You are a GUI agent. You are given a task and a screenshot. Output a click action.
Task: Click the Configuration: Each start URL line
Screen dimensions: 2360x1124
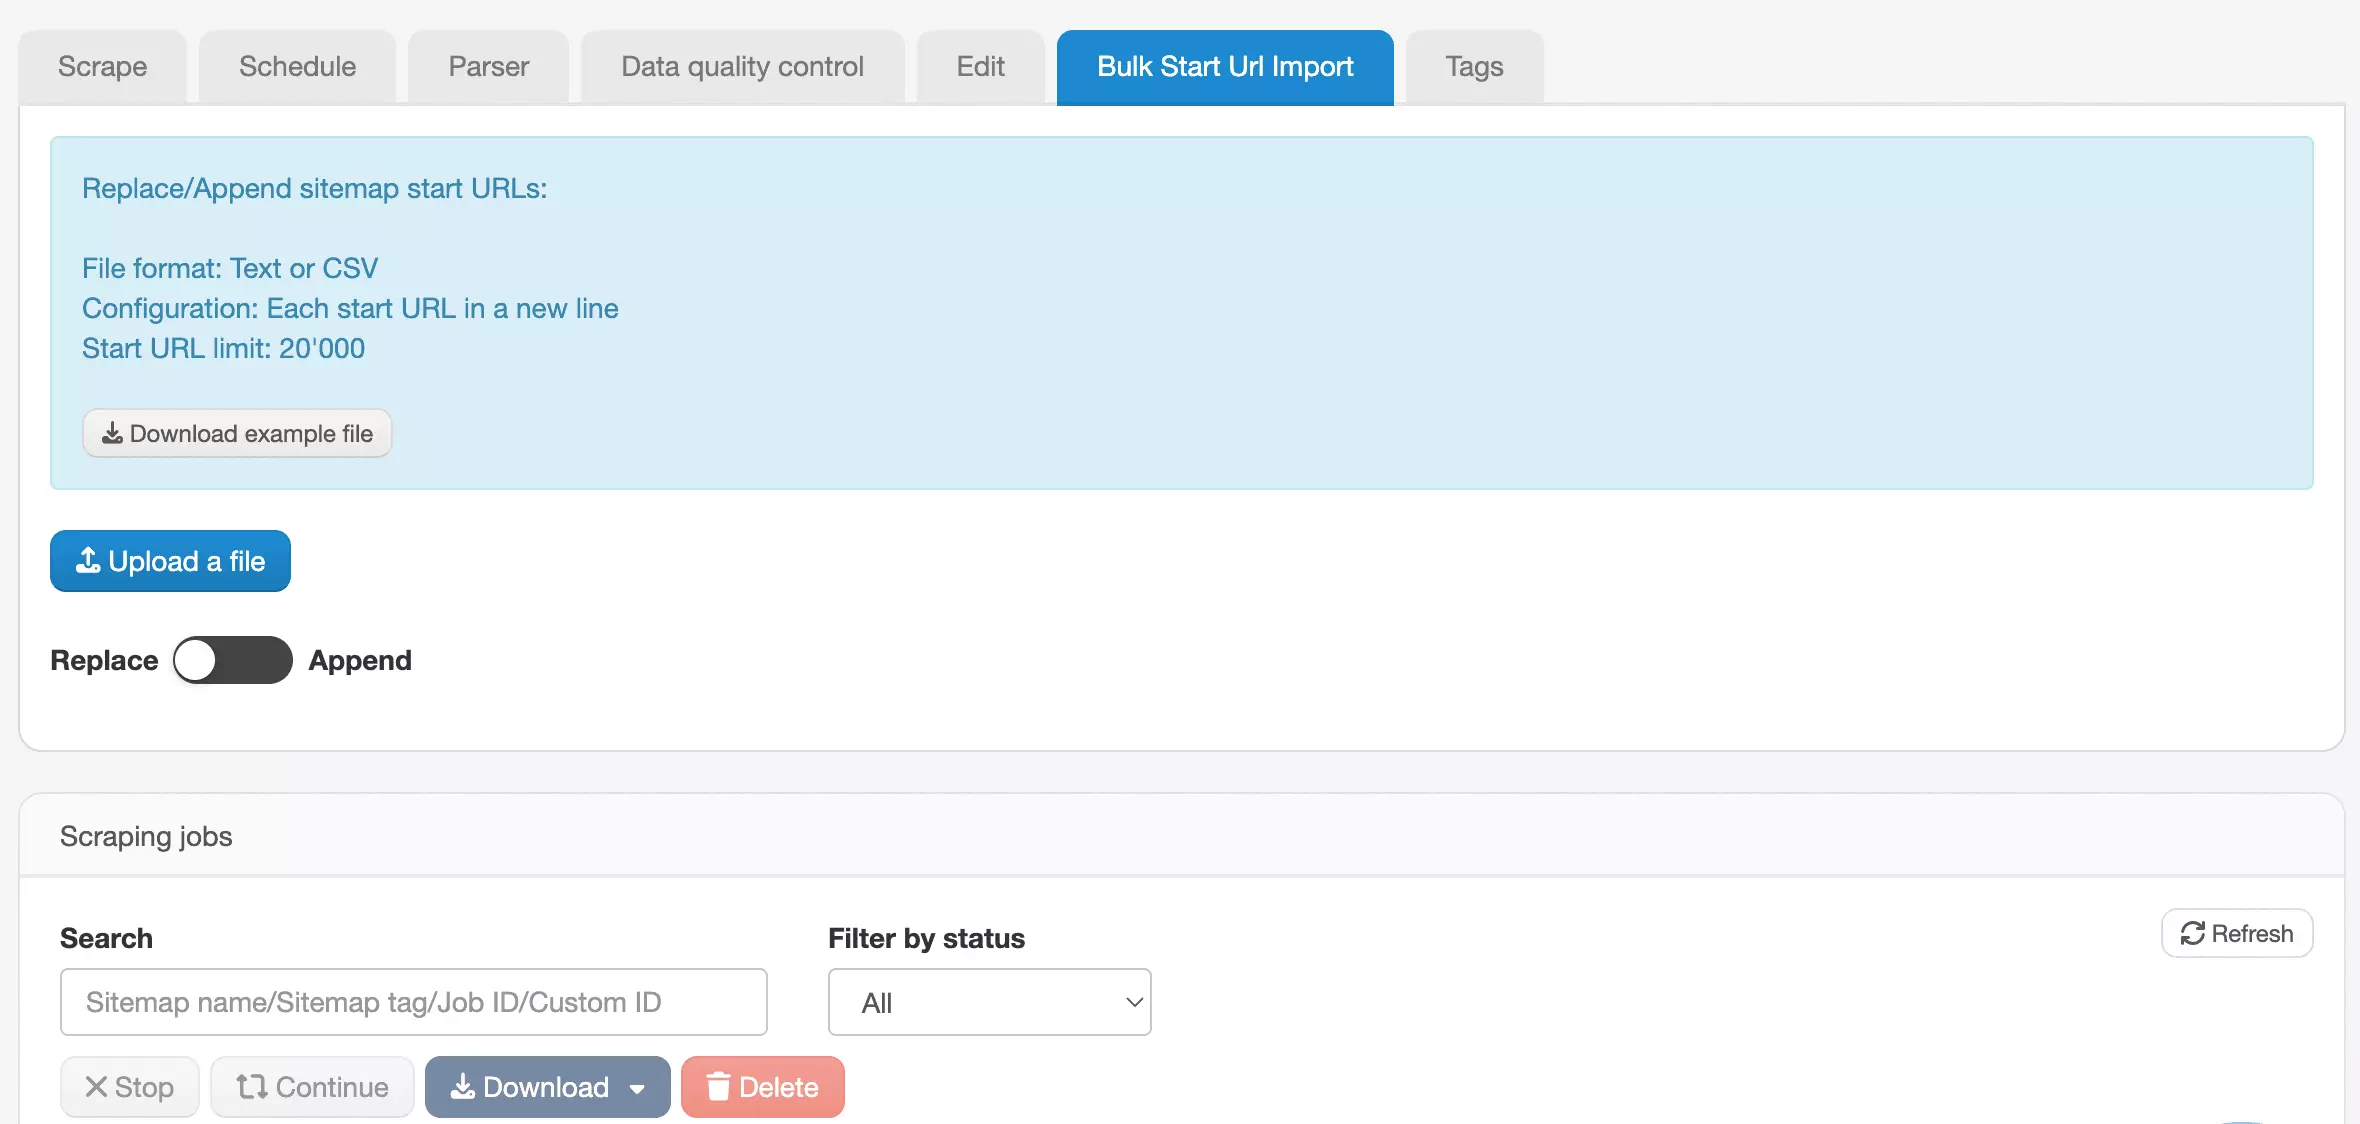point(350,308)
